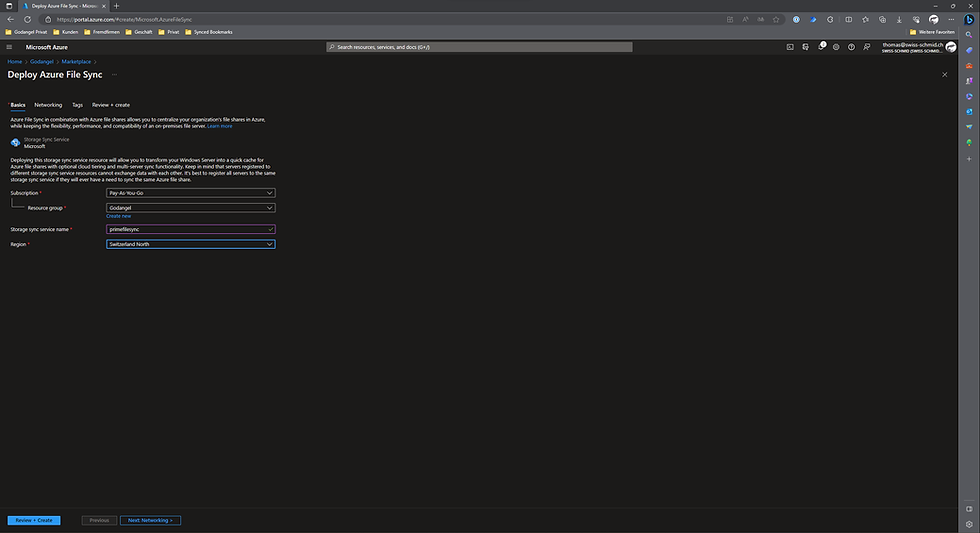Screen dimensions: 980x533
Task: Click the Deploy Azure File Sync browser tab
Action: [64, 6]
